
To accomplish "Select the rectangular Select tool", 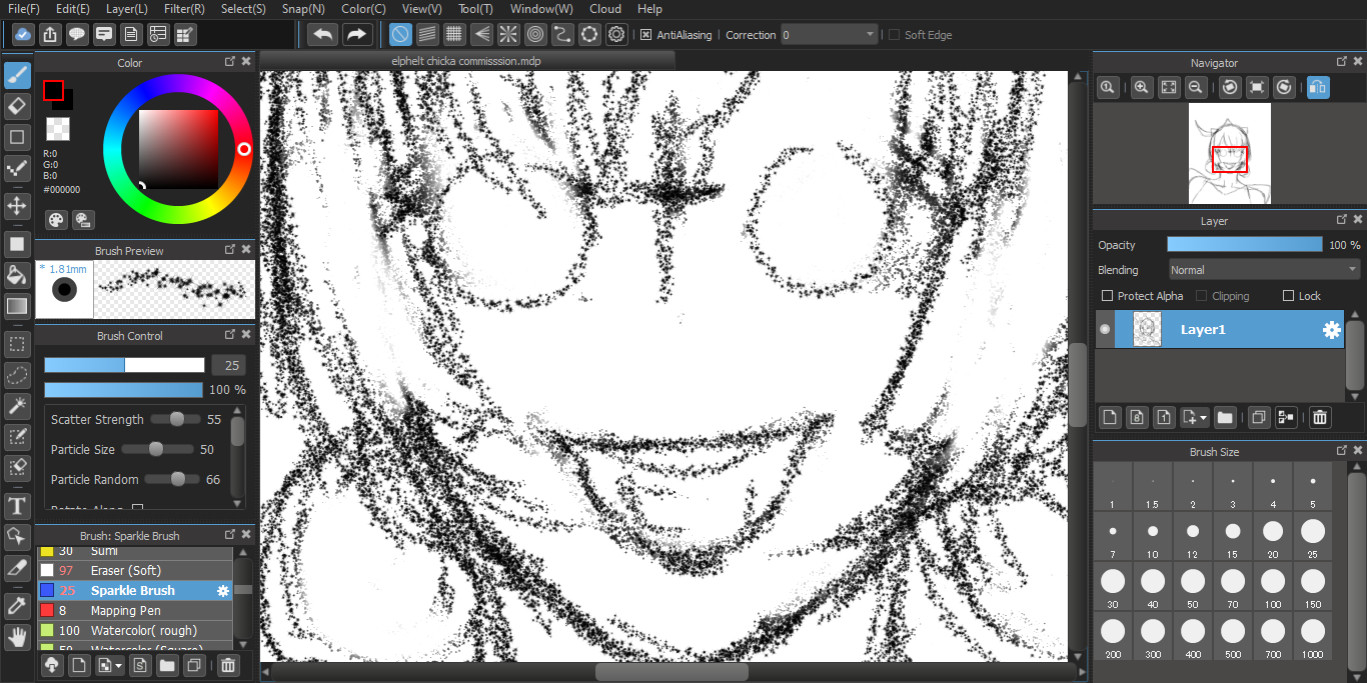I will [x=17, y=345].
